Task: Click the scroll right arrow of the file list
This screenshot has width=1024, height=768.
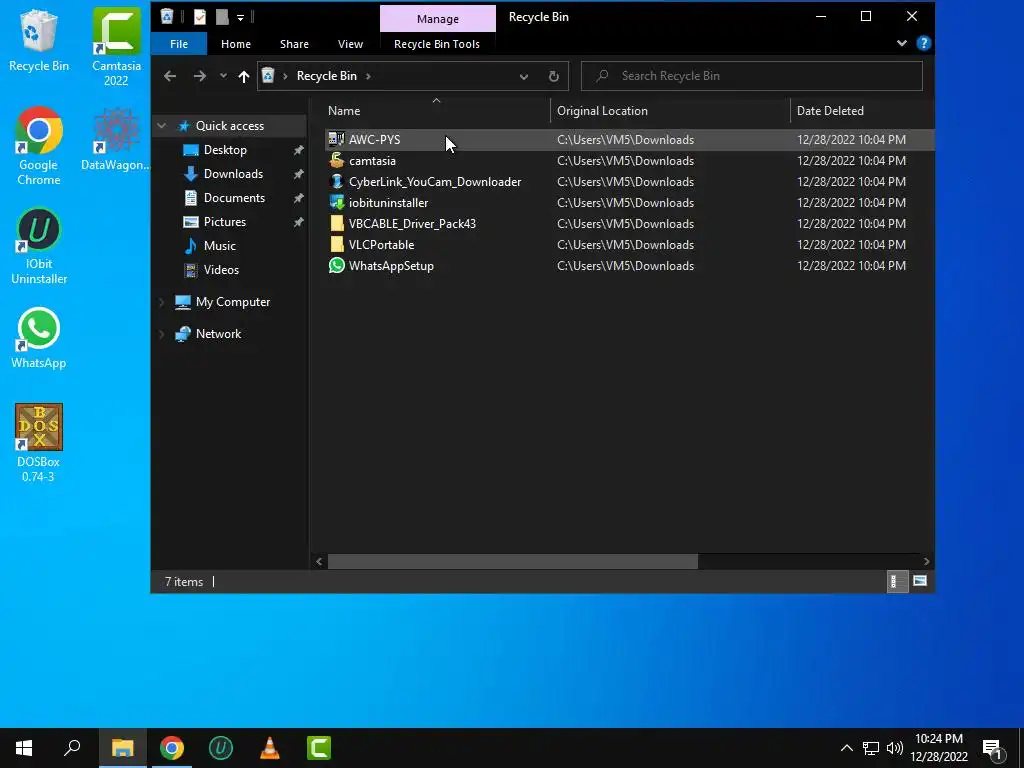Action: (926, 561)
